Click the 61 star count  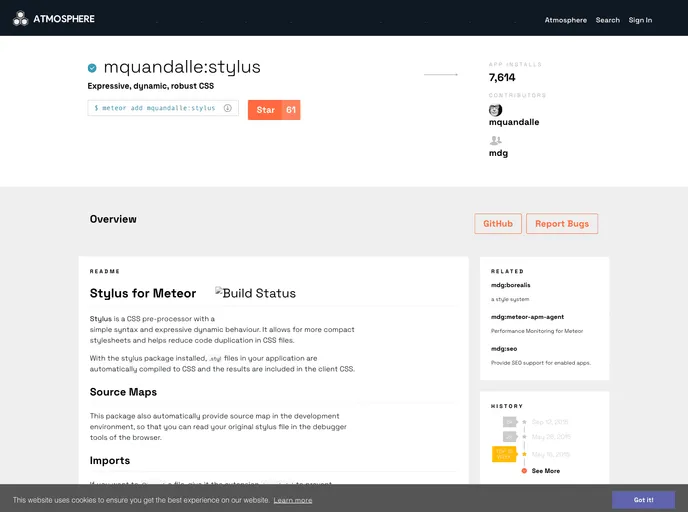(x=291, y=110)
